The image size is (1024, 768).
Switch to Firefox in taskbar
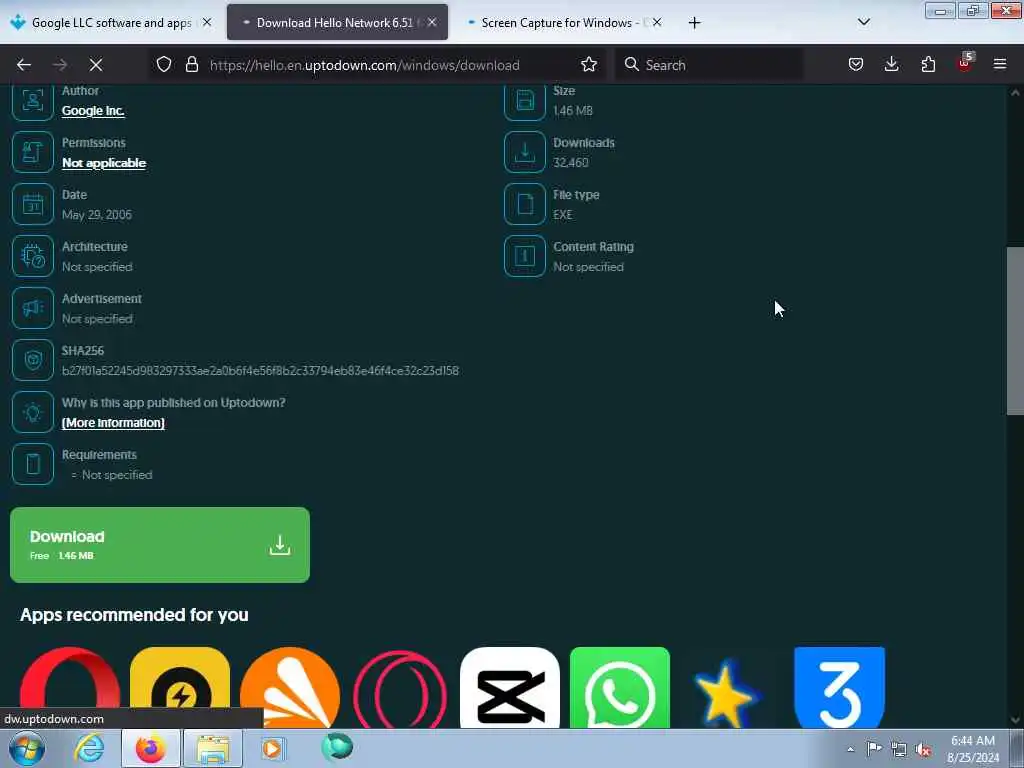pos(151,748)
